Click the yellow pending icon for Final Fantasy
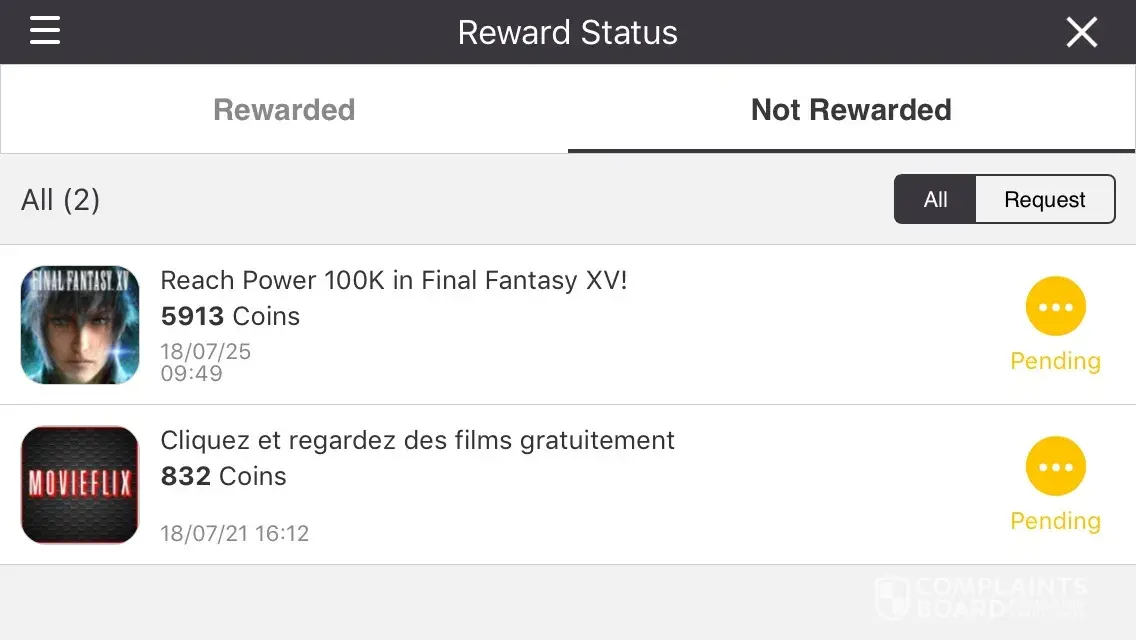The width and height of the screenshot is (1136, 640). (x=1055, y=307)
